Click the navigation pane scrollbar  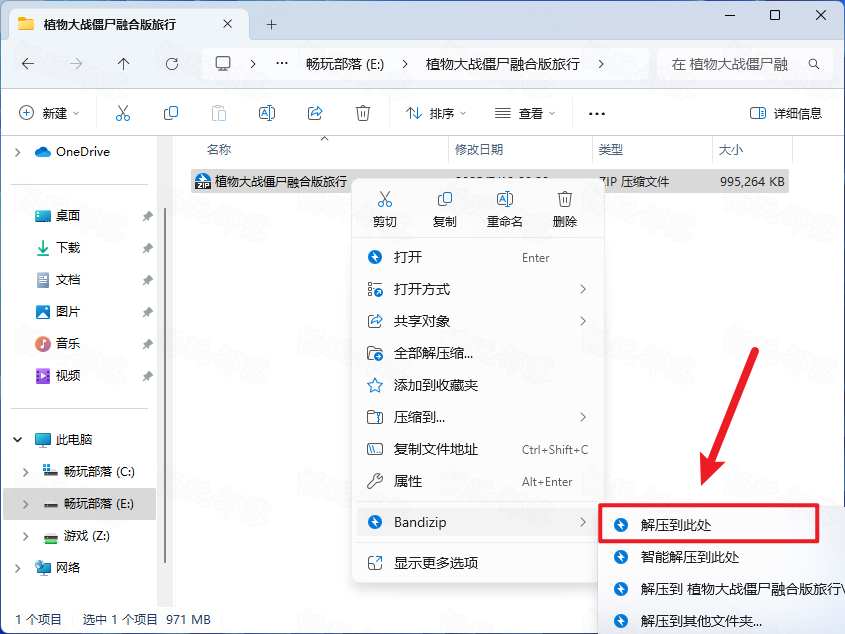tap(164, 385)
